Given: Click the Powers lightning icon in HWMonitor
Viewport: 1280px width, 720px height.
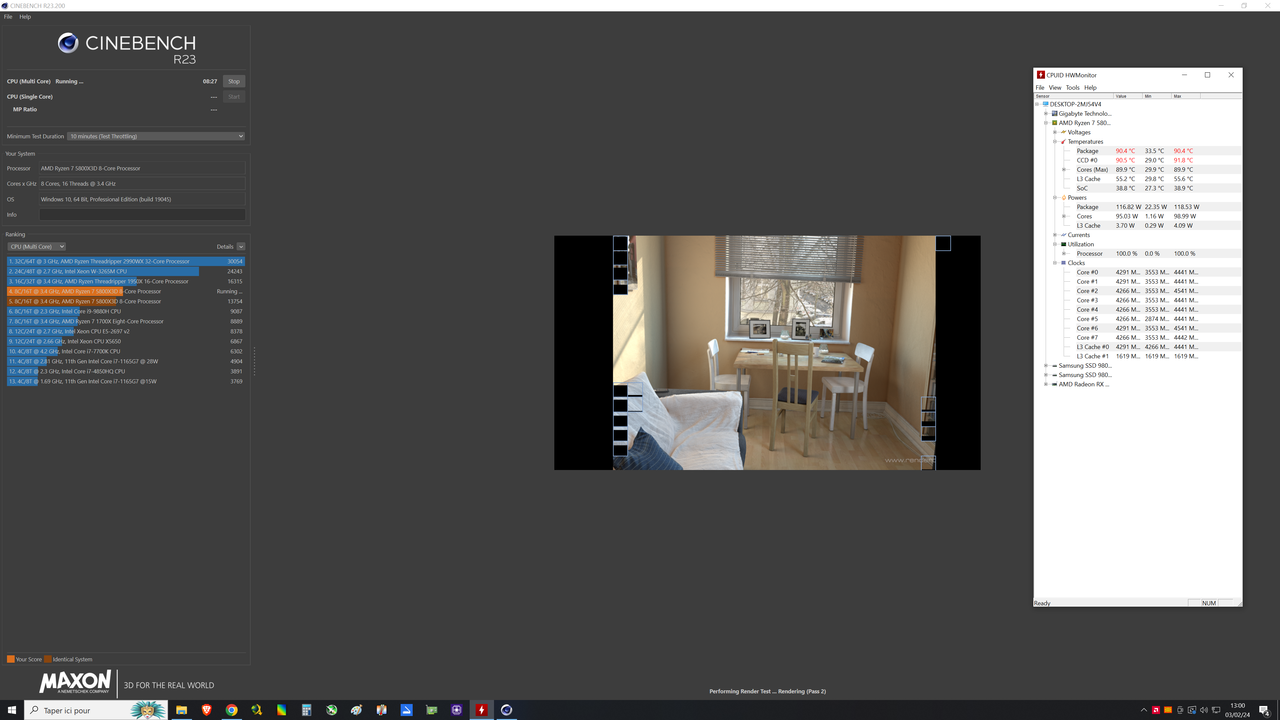Looking at the screenshot, I should [x=1063, y=197].
